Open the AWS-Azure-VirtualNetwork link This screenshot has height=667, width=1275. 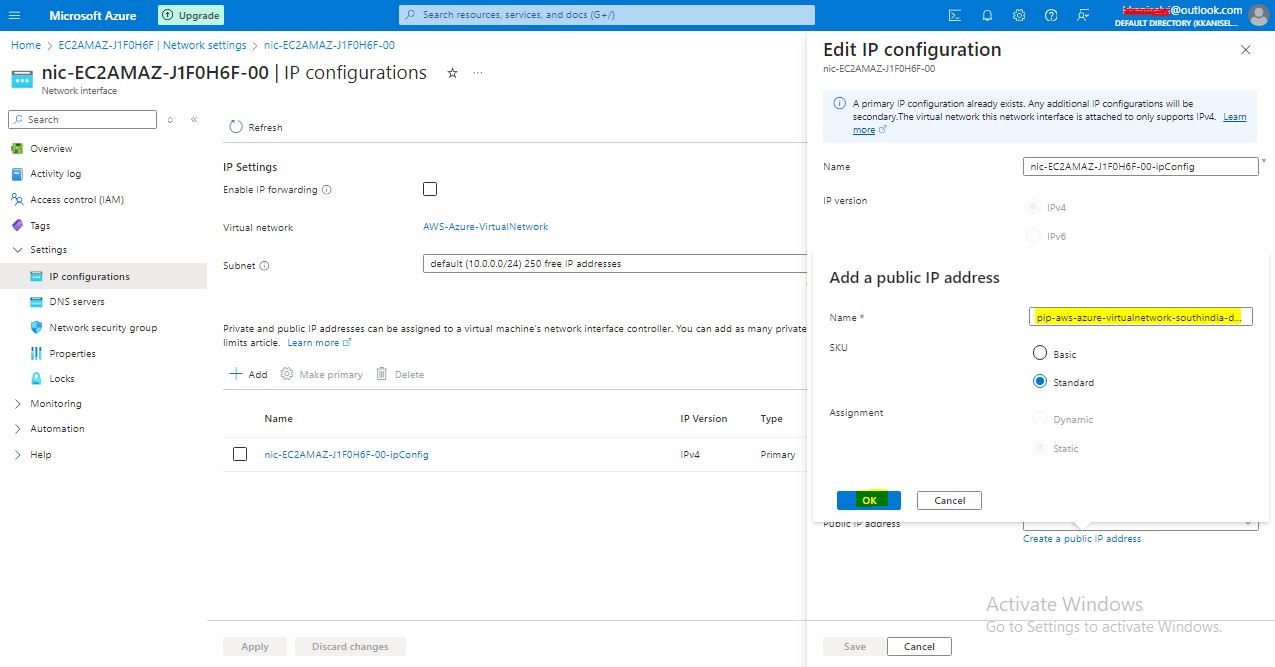486,227
